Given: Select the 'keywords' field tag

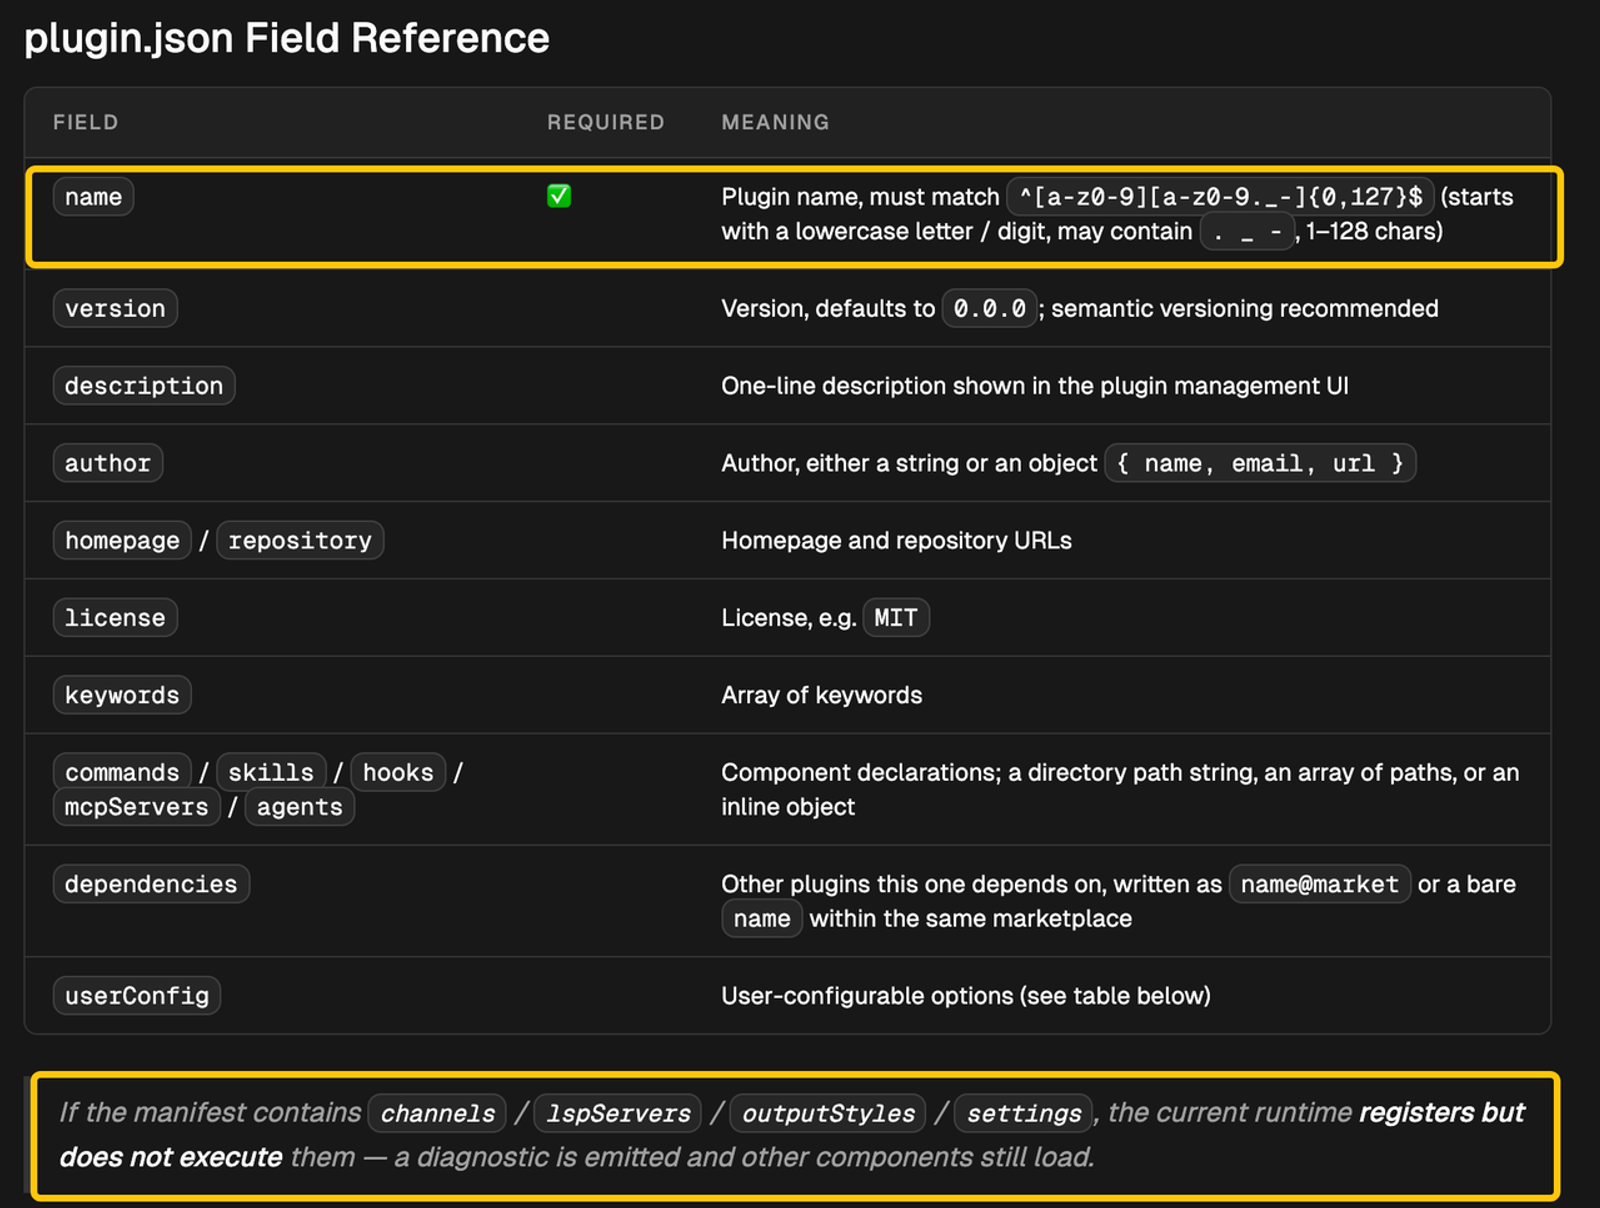Looking at the screenshot, I should tap(122, 695).
